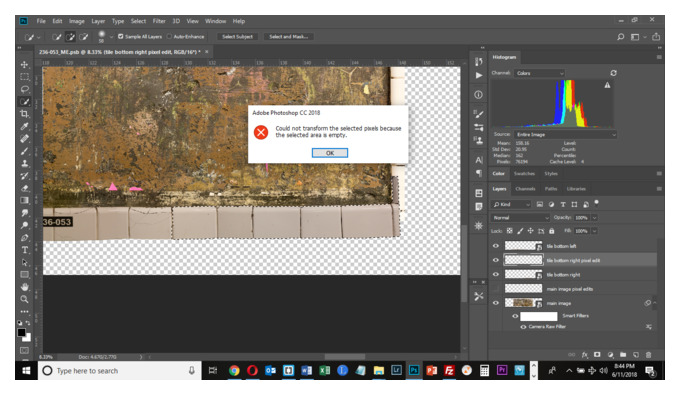The width and height of the screenshot is (680, 395).
Task: Open the Select menu
Action: pos(138,21)
